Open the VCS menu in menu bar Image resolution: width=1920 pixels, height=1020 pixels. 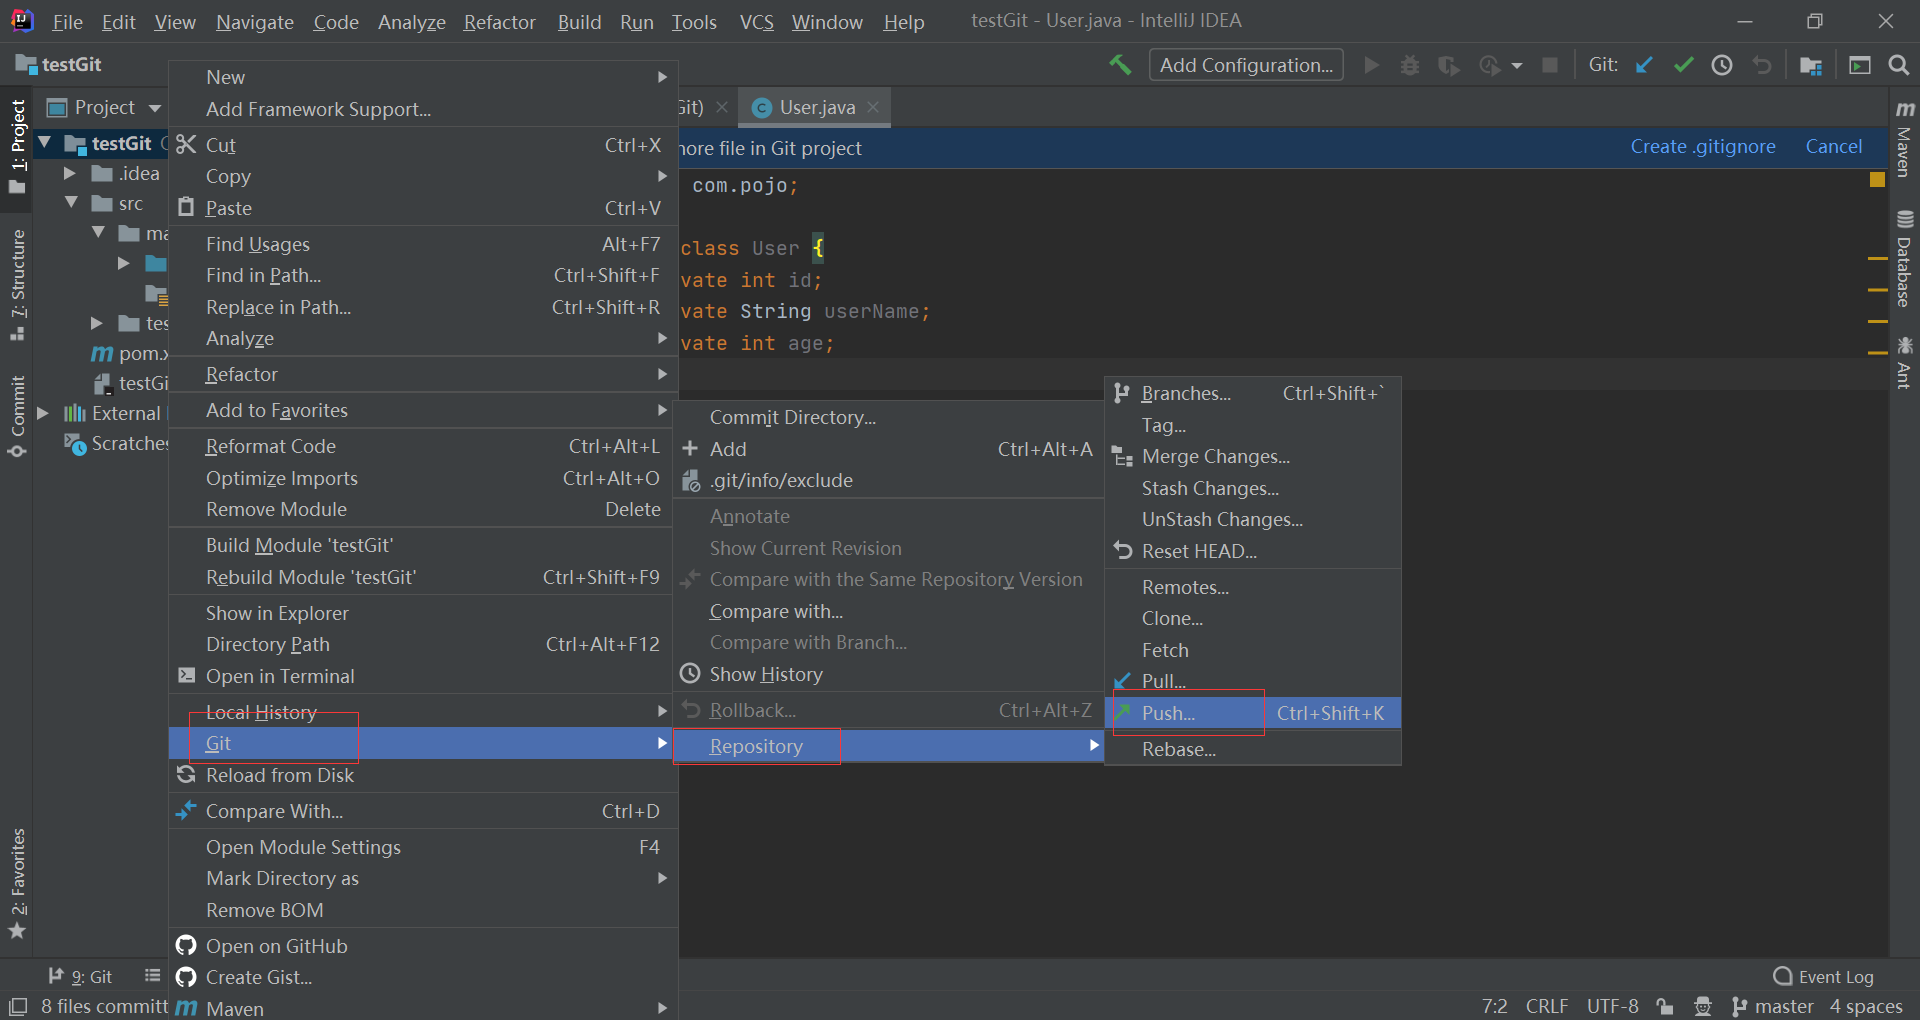(756, 21)
